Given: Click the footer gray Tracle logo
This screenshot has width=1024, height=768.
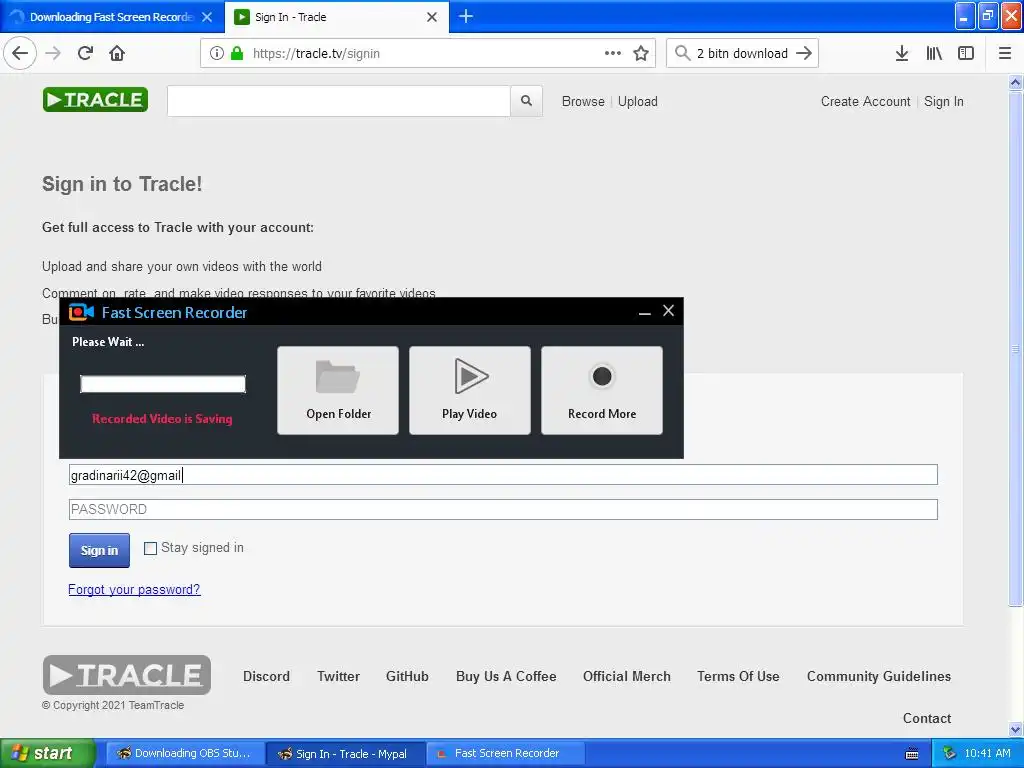Looking at the screenshot, I should pyautogui.click(x=127, y=675).
